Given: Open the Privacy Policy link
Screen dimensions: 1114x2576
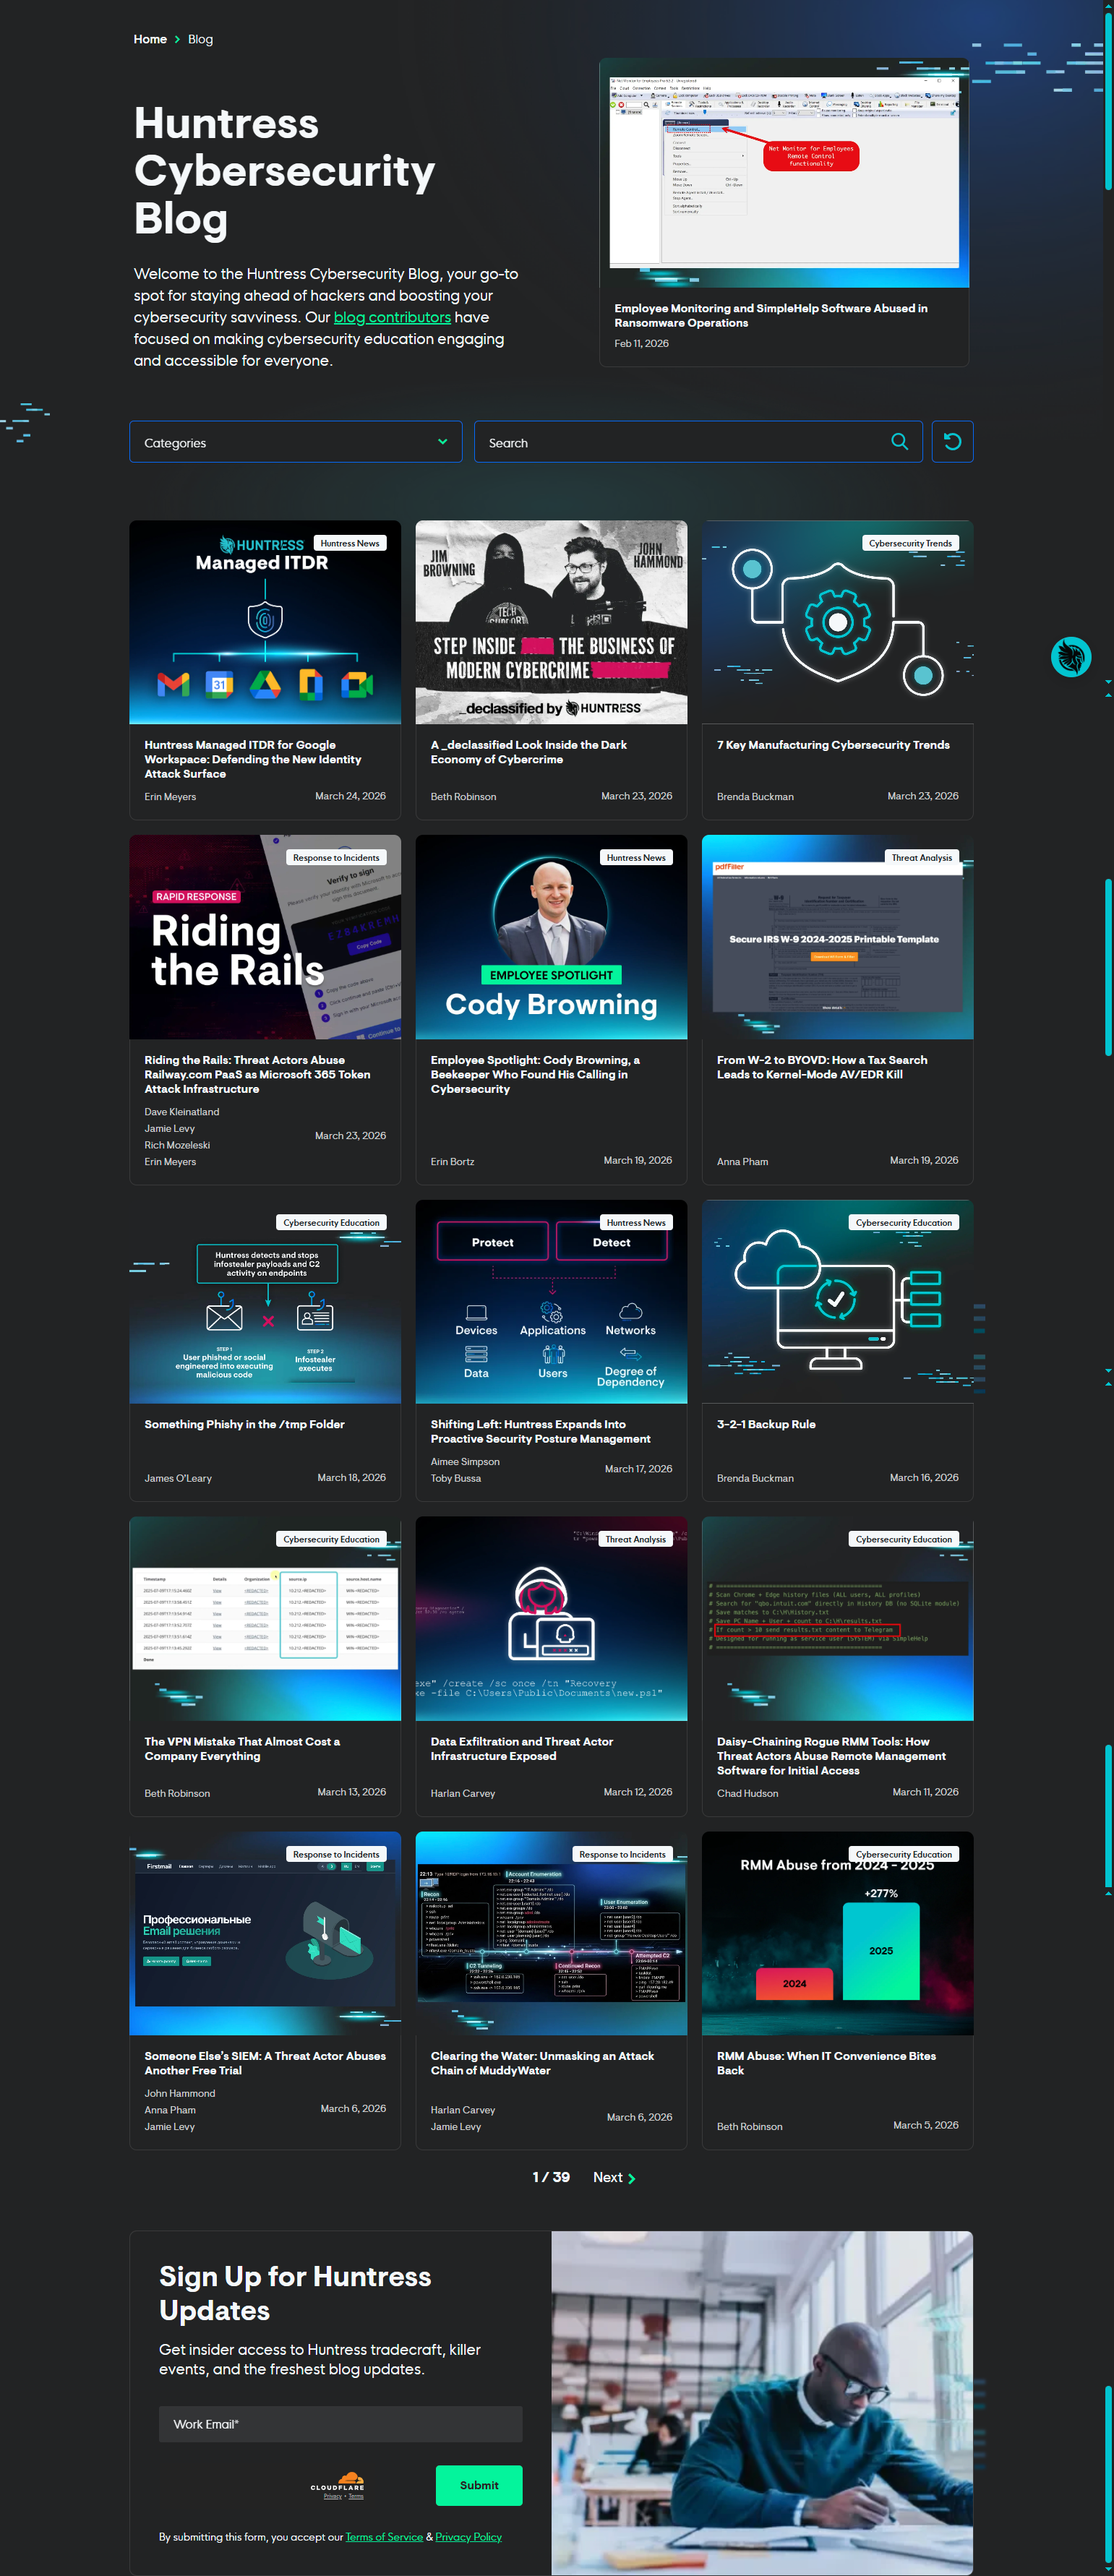Looking at the screenshot, I should (468, 2537).
